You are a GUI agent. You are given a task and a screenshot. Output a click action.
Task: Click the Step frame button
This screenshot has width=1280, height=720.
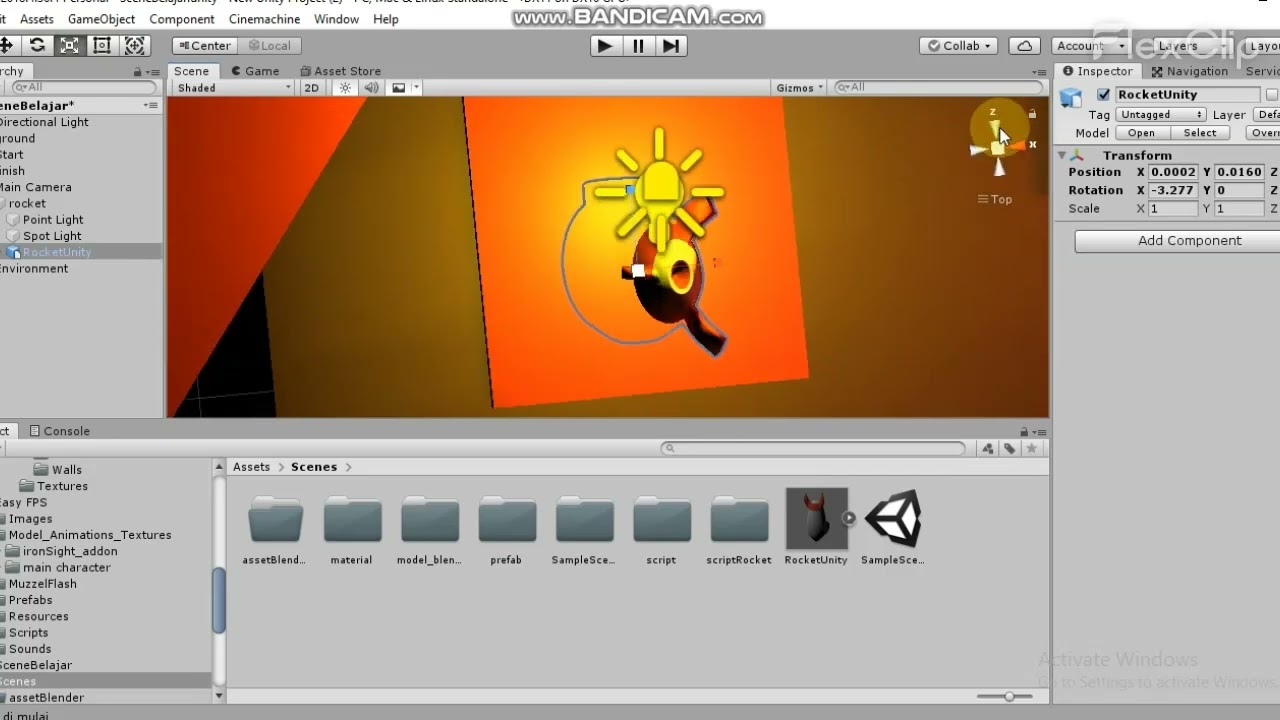(671, 45)
